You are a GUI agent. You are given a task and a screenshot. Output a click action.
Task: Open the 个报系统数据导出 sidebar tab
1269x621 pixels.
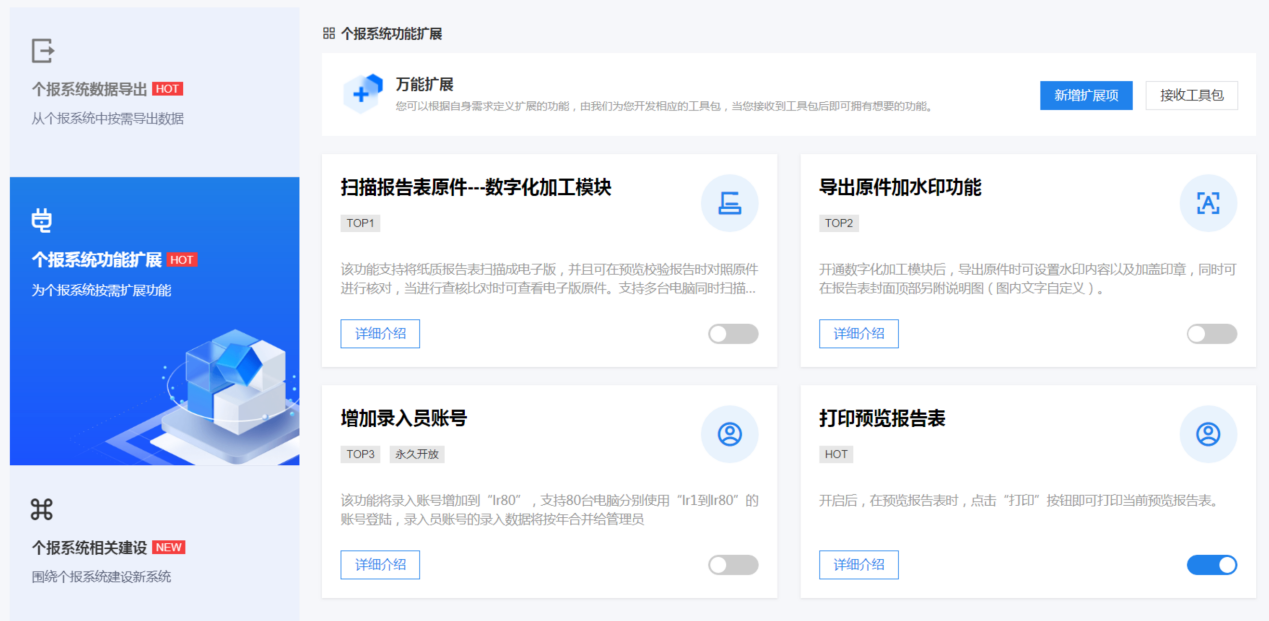point(91,89)
